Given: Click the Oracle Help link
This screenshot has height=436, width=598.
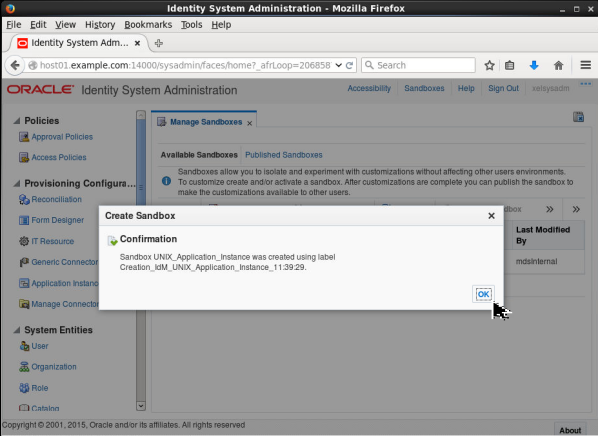Looking at the screenshot, I should [x=466, y=88].
